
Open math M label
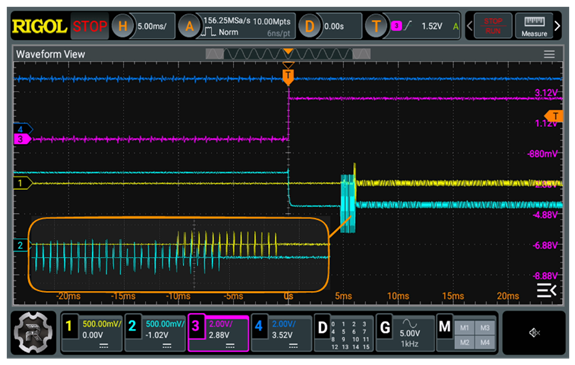coord(444,327)
